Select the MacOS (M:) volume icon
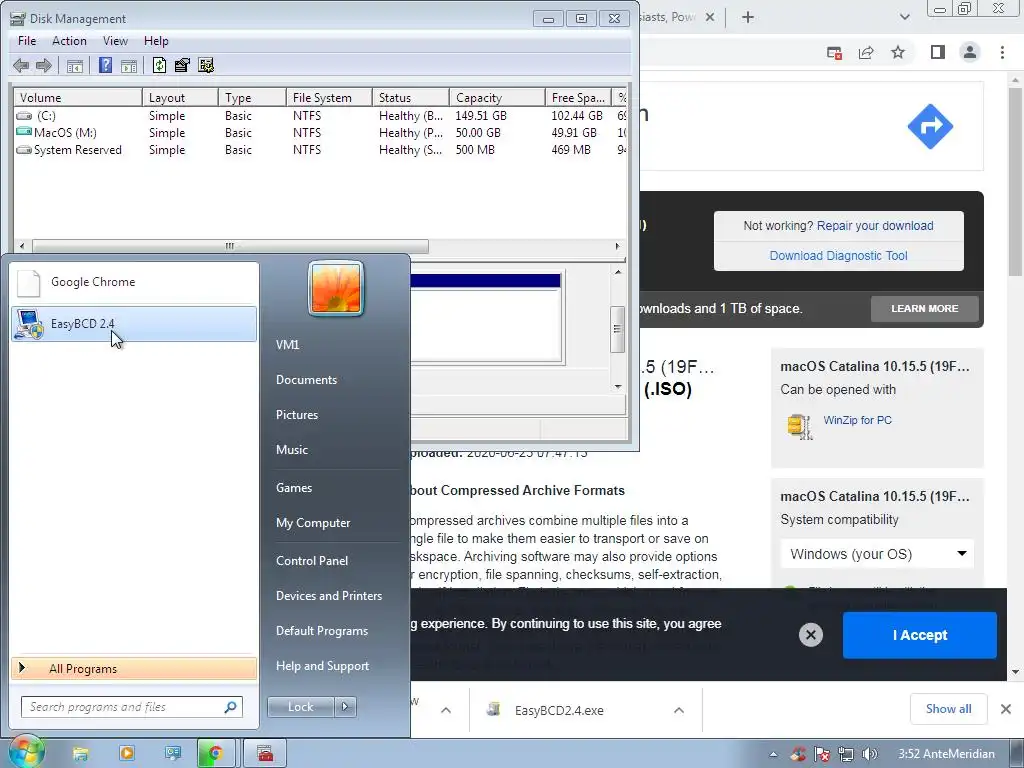 [24, 133]
